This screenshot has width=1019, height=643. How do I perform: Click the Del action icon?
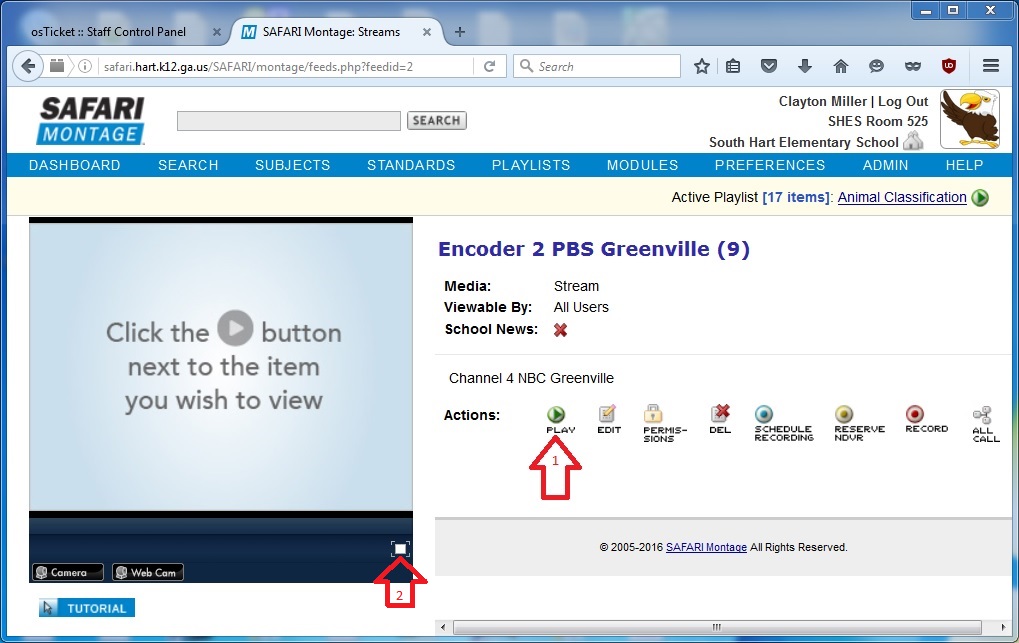point(720,414)
